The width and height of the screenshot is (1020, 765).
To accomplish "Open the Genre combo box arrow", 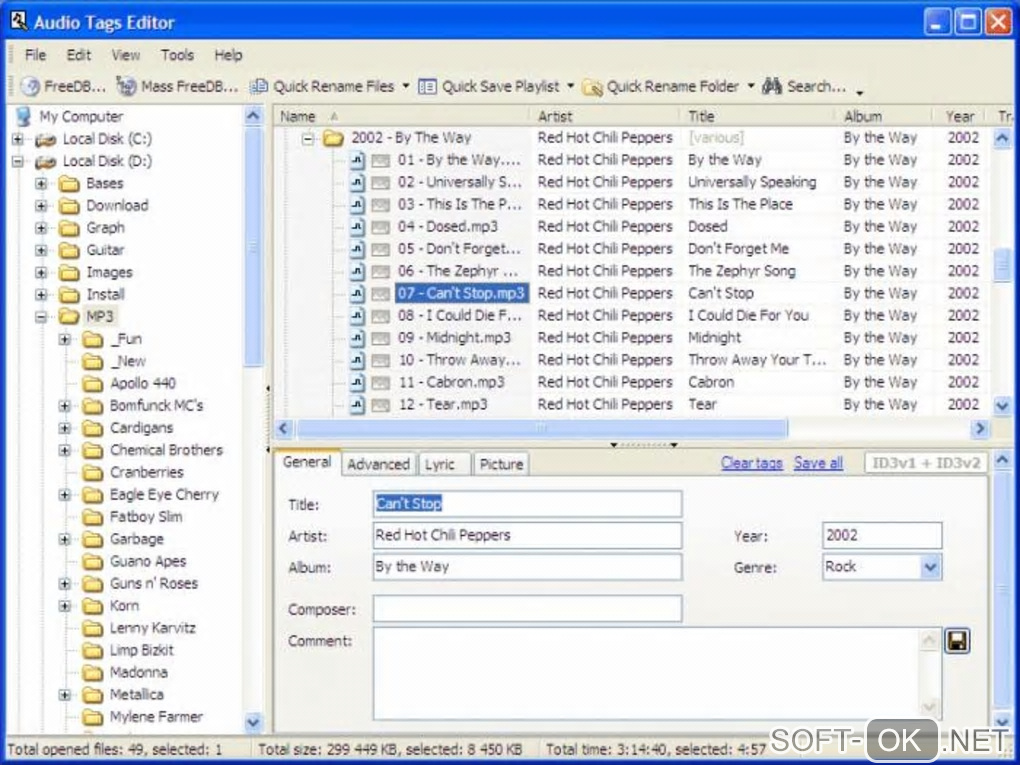I will point(930,567).
